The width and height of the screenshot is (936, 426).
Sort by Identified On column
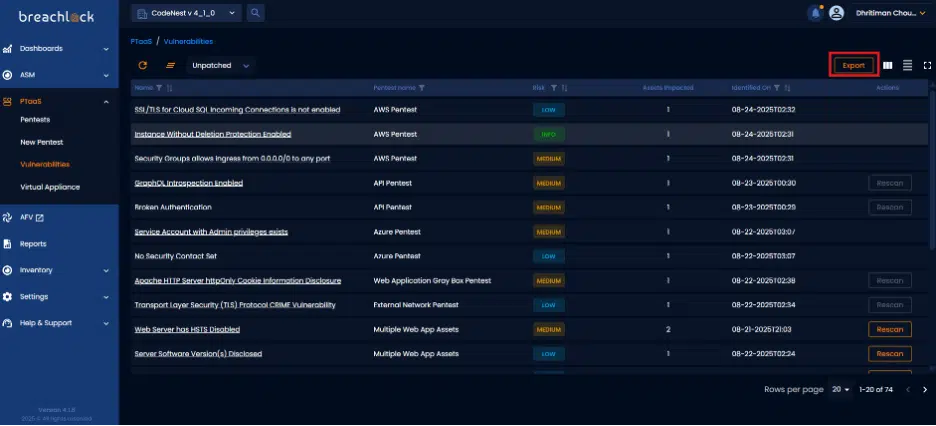(x=787, y=88)
